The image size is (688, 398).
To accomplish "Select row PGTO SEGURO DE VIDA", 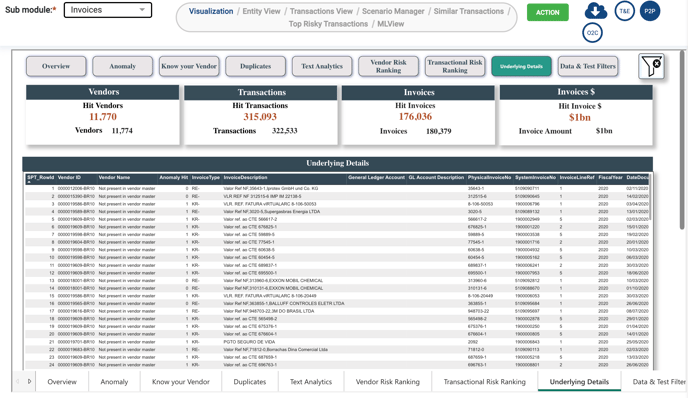I will coord(337,342).
